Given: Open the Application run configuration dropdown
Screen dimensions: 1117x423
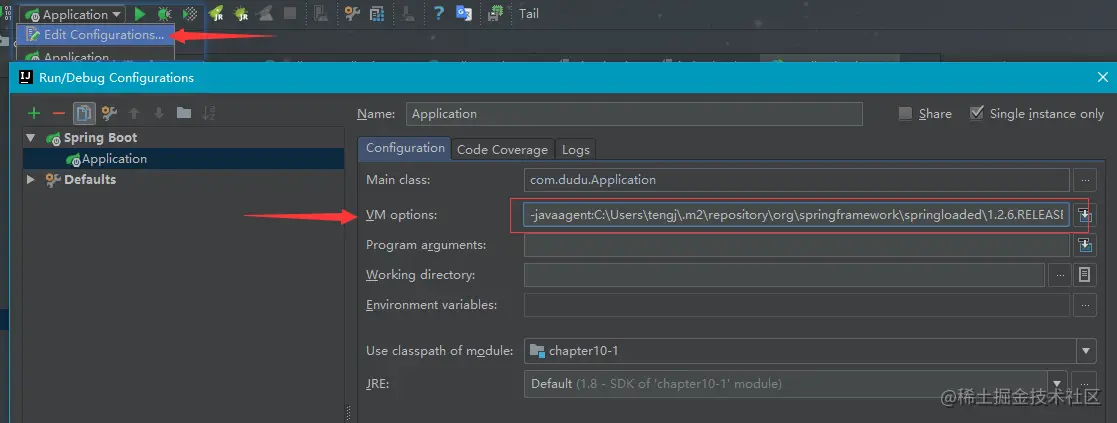Looking at the screenshot, I should pyautogui.click(x=72, y=14).
